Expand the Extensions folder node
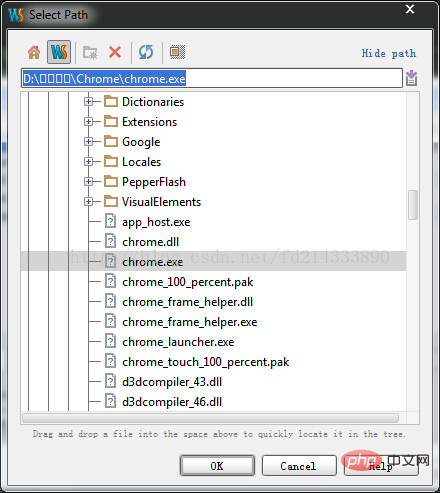Image resolution: width=440 pixels, height=493 pixels. tap(88, 122)
